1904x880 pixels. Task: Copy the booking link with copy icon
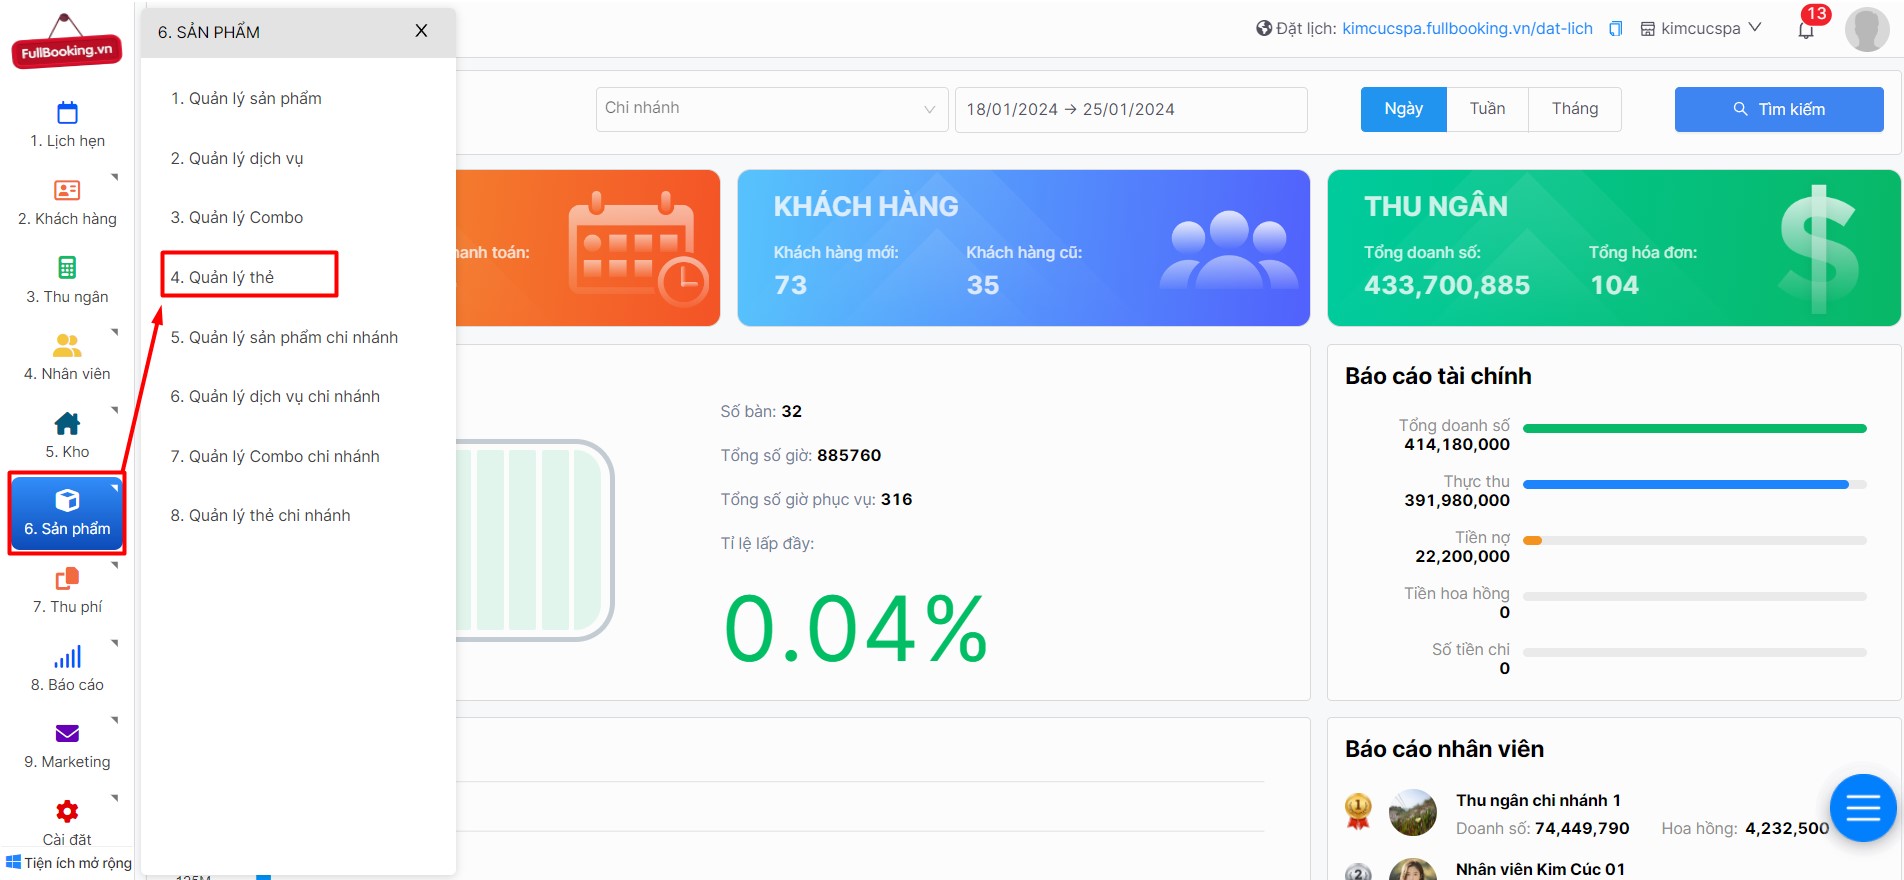(x=1615, y=29)
